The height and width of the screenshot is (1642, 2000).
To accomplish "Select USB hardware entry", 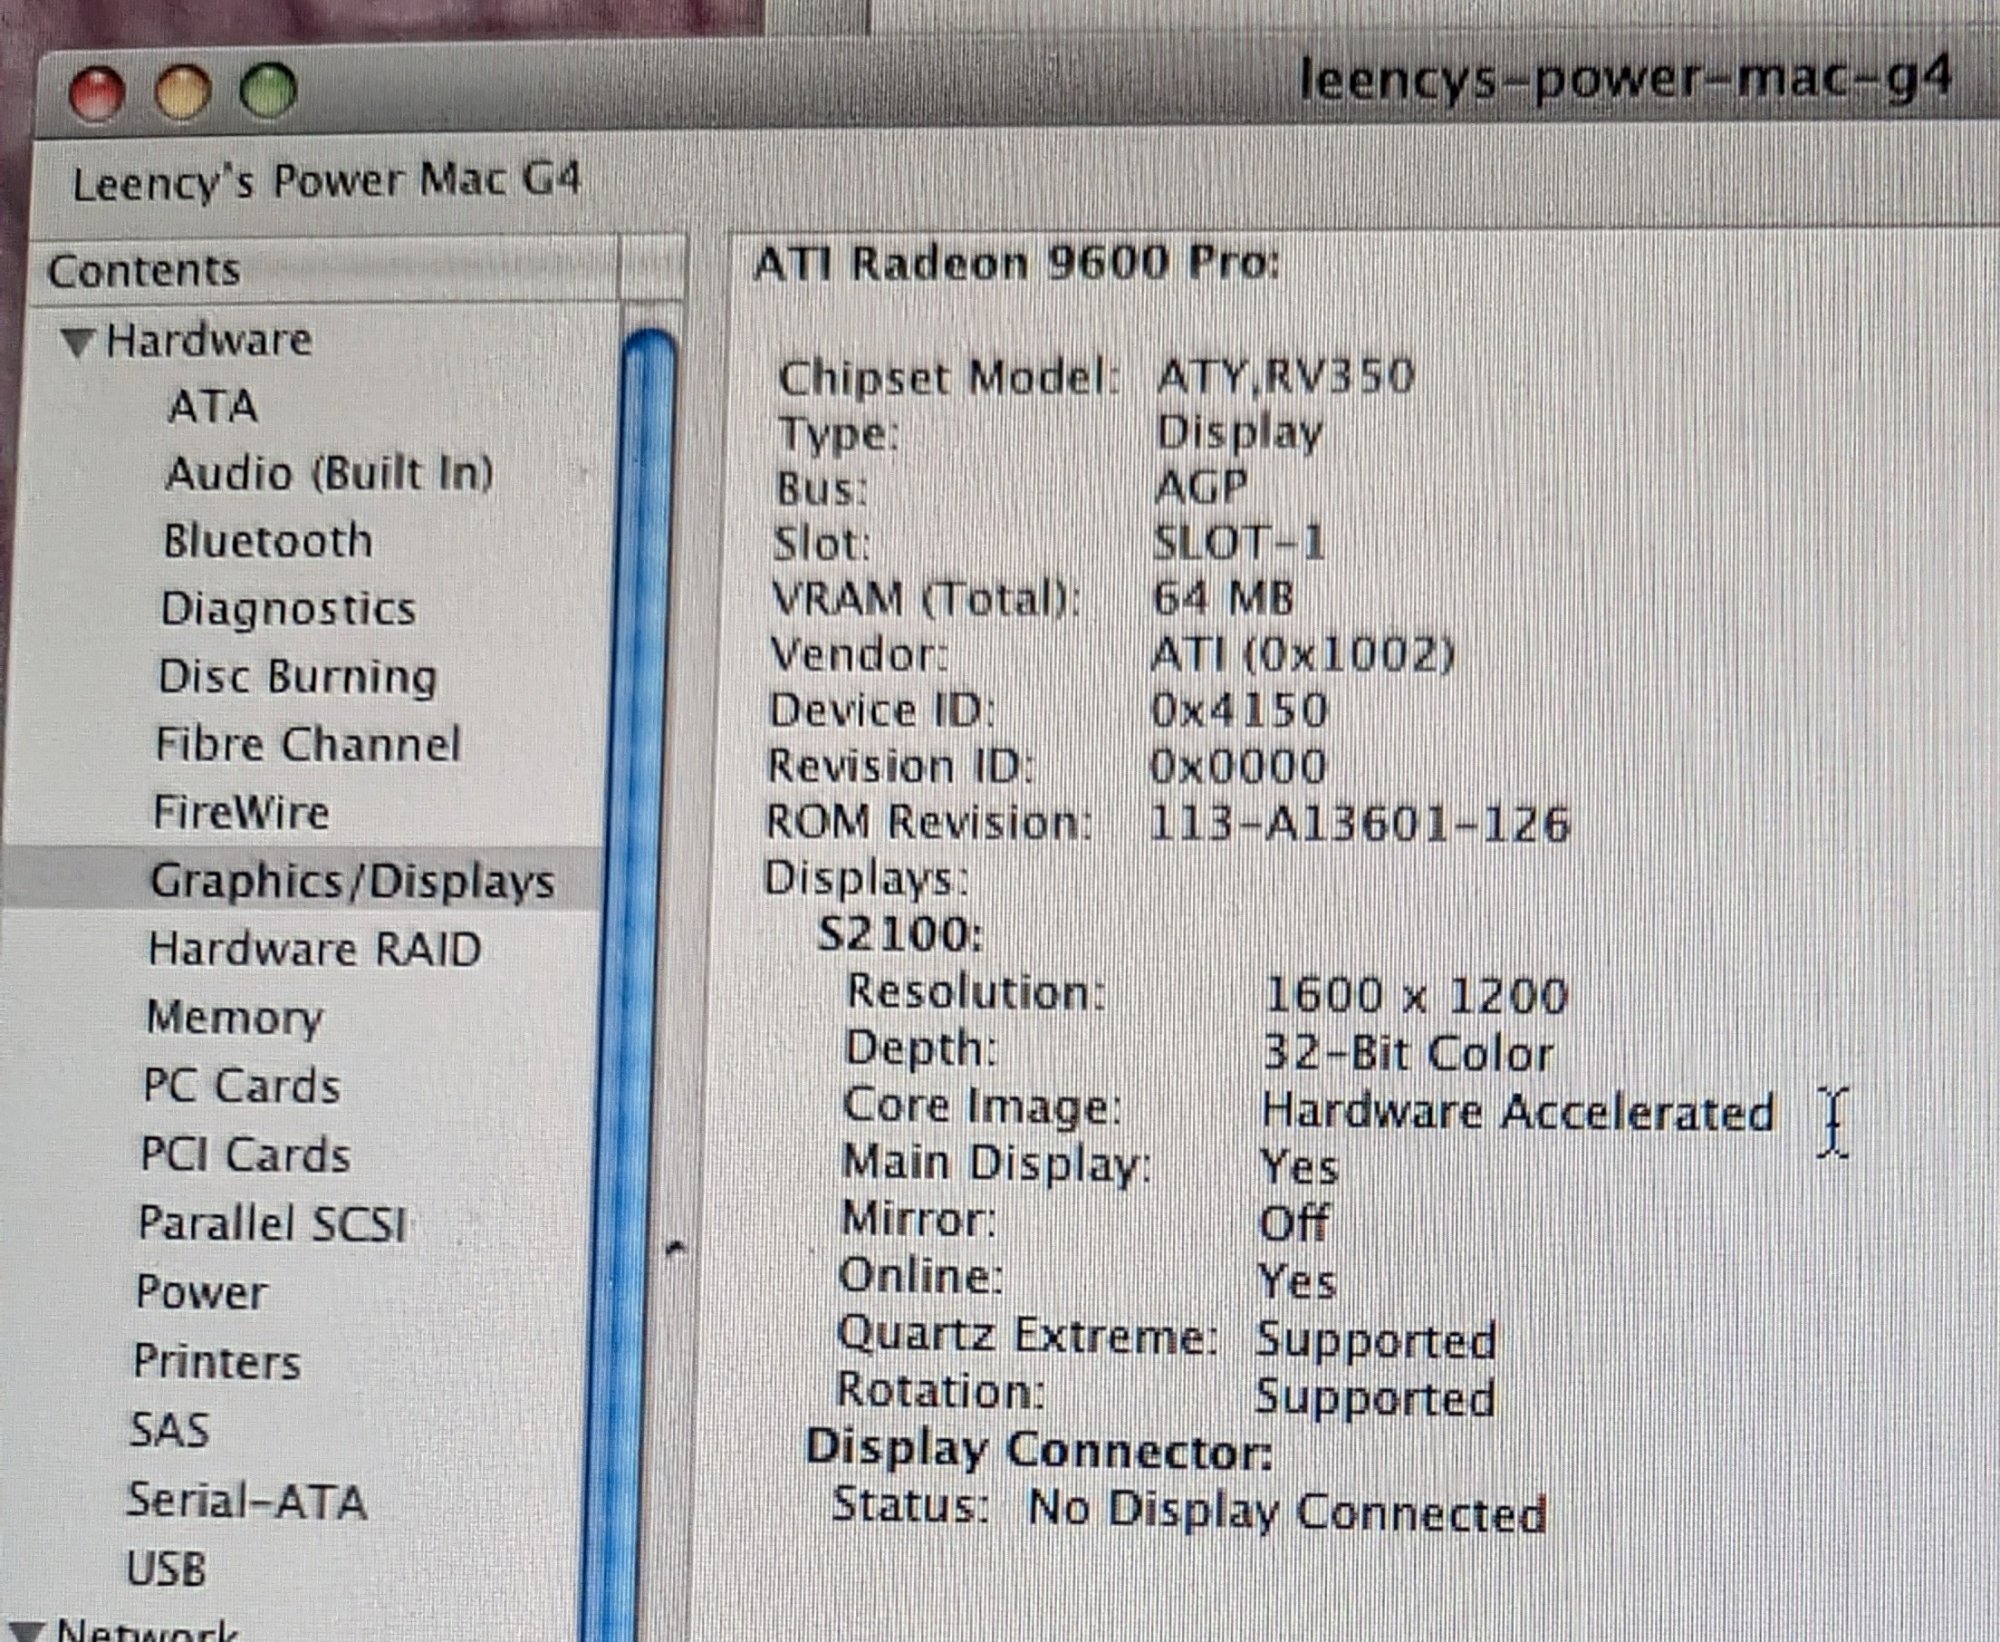I will click(166, 1569).
